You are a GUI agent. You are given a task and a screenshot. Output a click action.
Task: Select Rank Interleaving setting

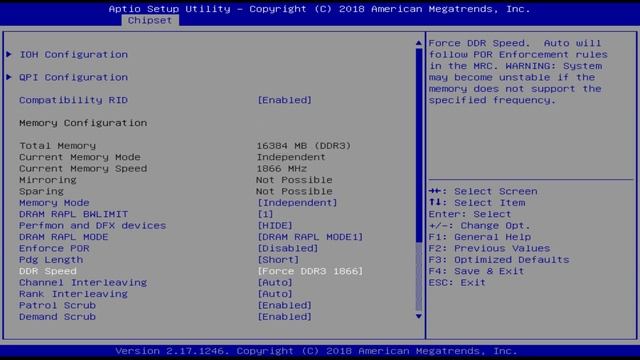tap(73, 294)
